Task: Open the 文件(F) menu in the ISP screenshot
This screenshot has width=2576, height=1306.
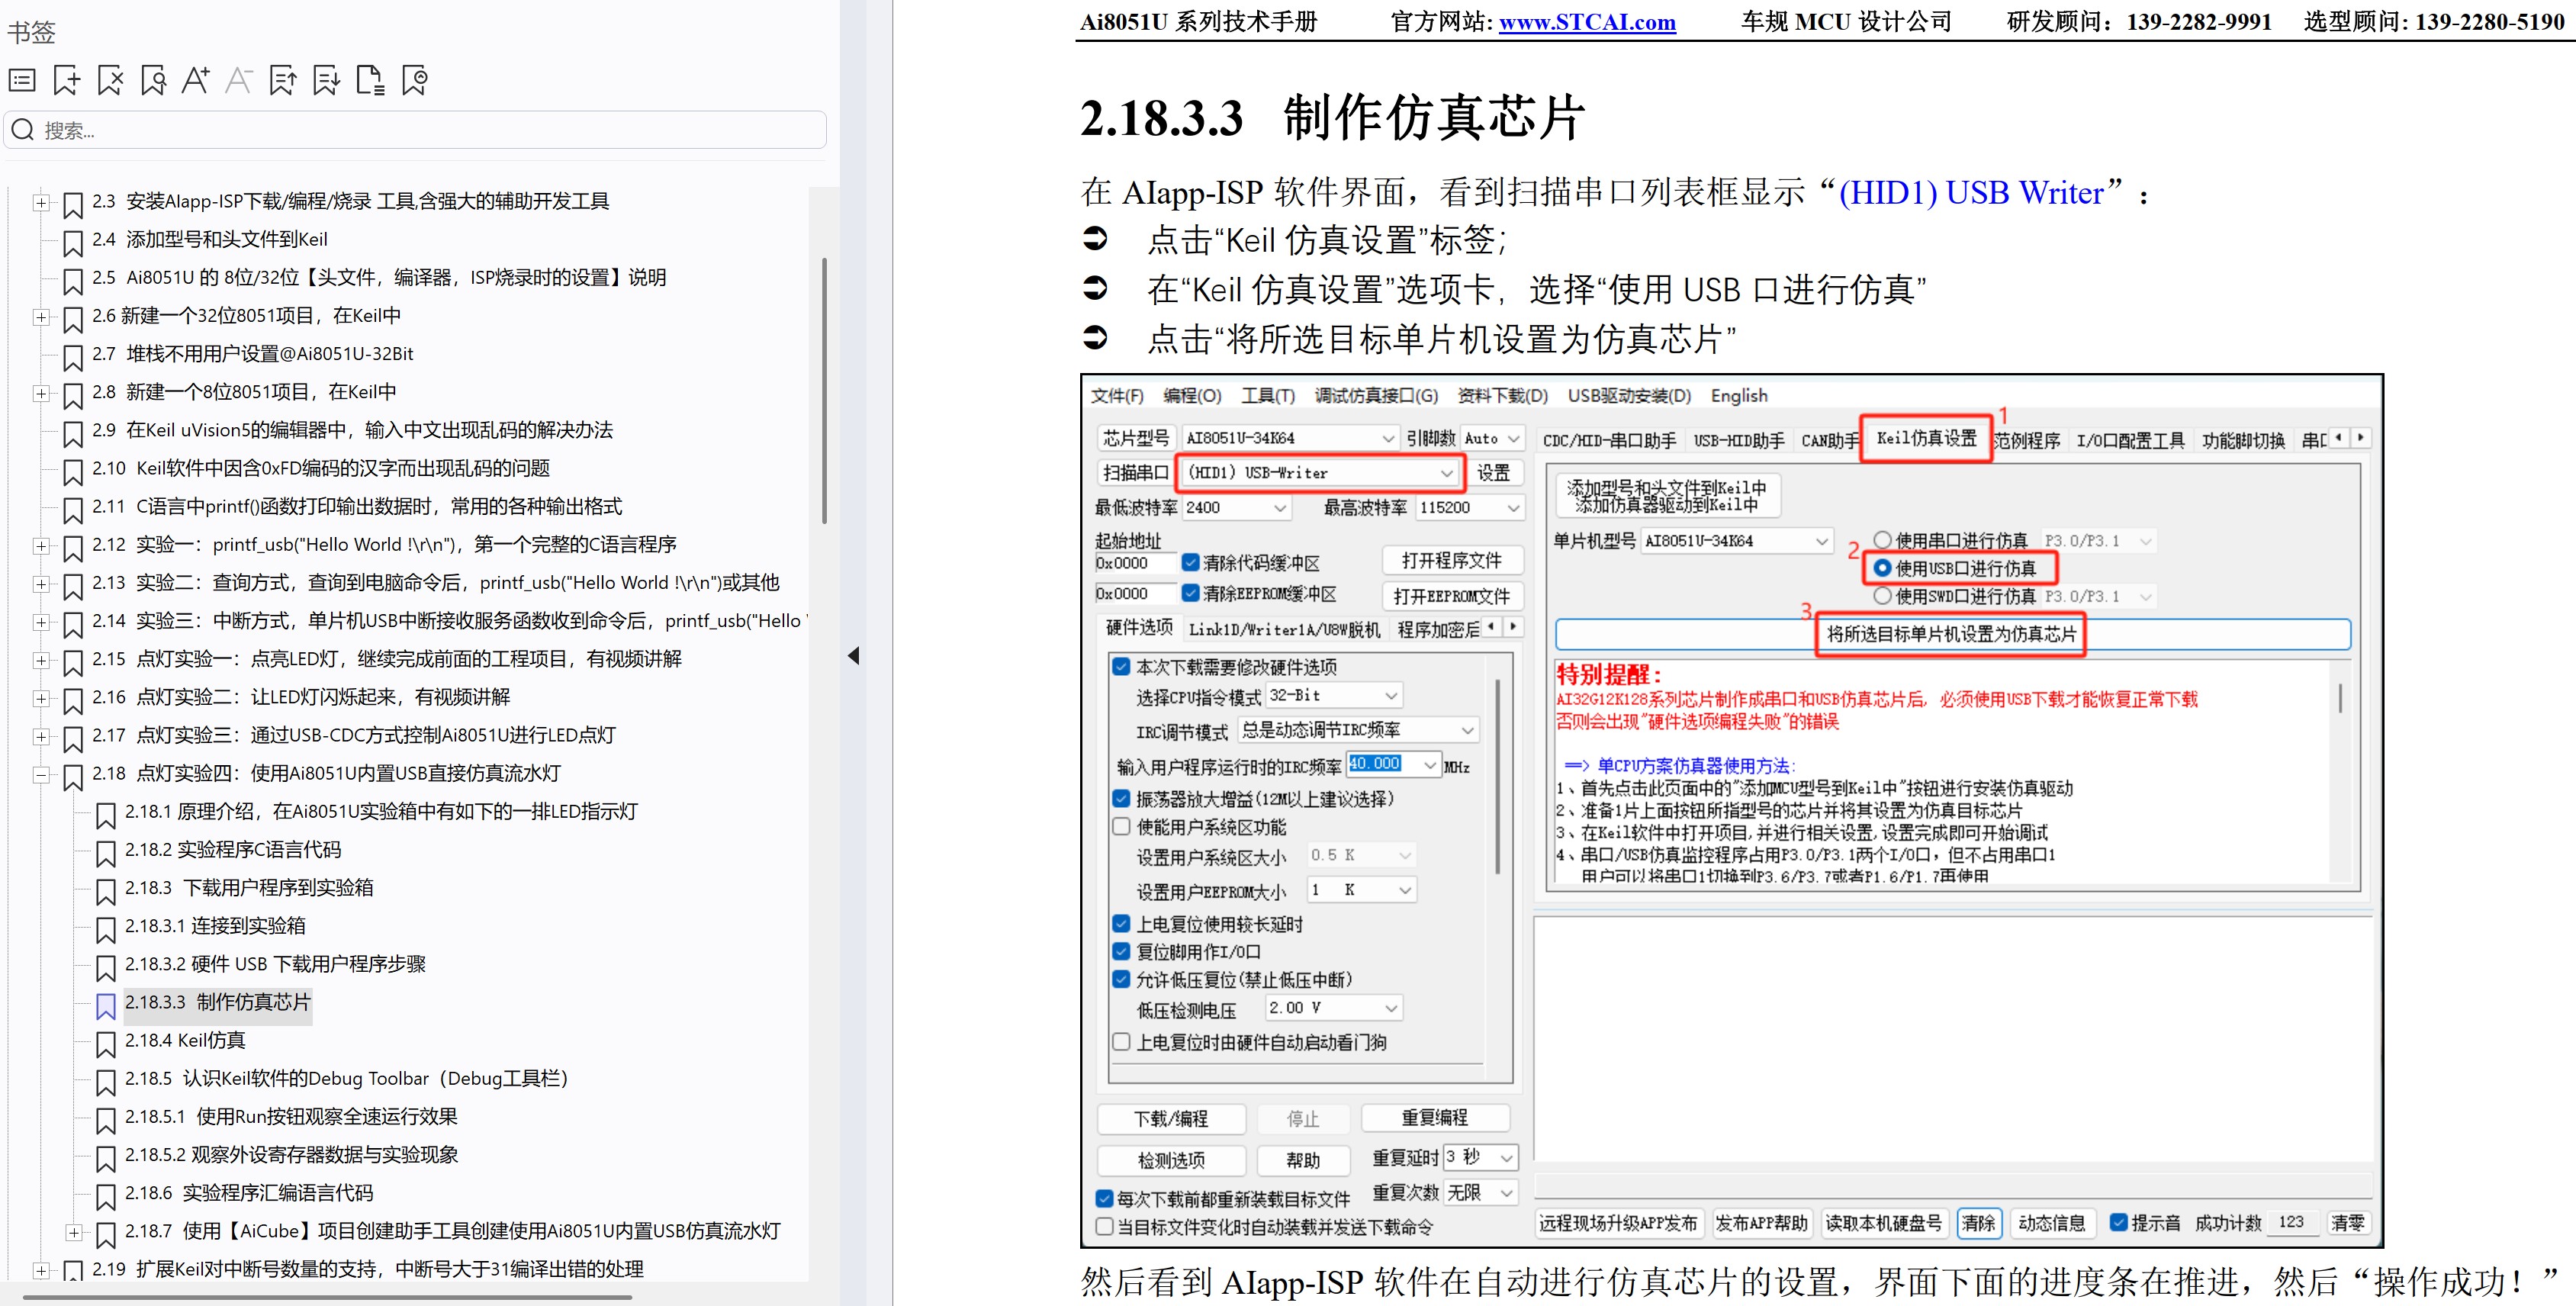Action: [1117, 396]
